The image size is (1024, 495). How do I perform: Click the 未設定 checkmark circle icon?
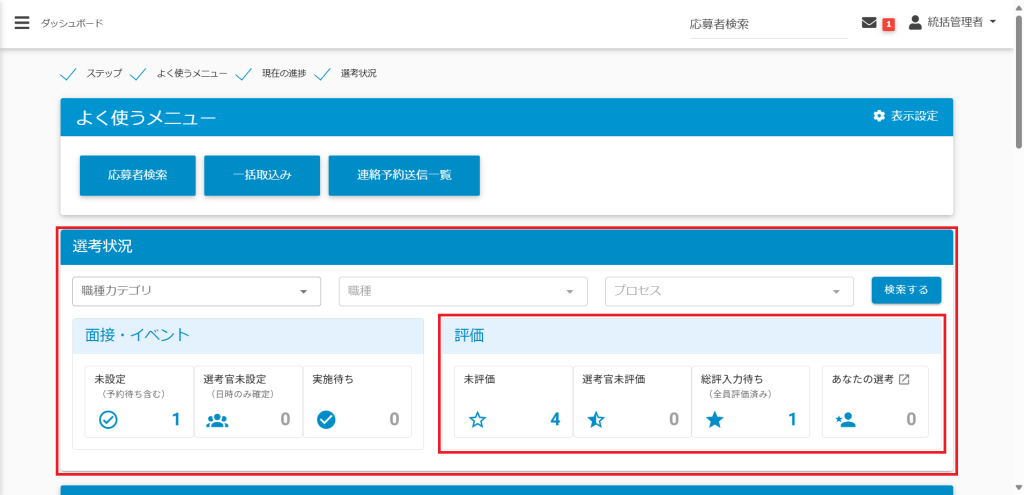coord(108,420)
